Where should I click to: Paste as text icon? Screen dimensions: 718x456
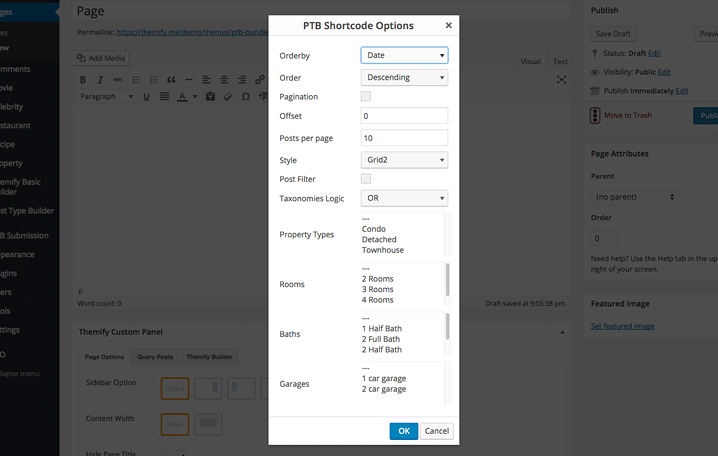click(x=210, y=96)
